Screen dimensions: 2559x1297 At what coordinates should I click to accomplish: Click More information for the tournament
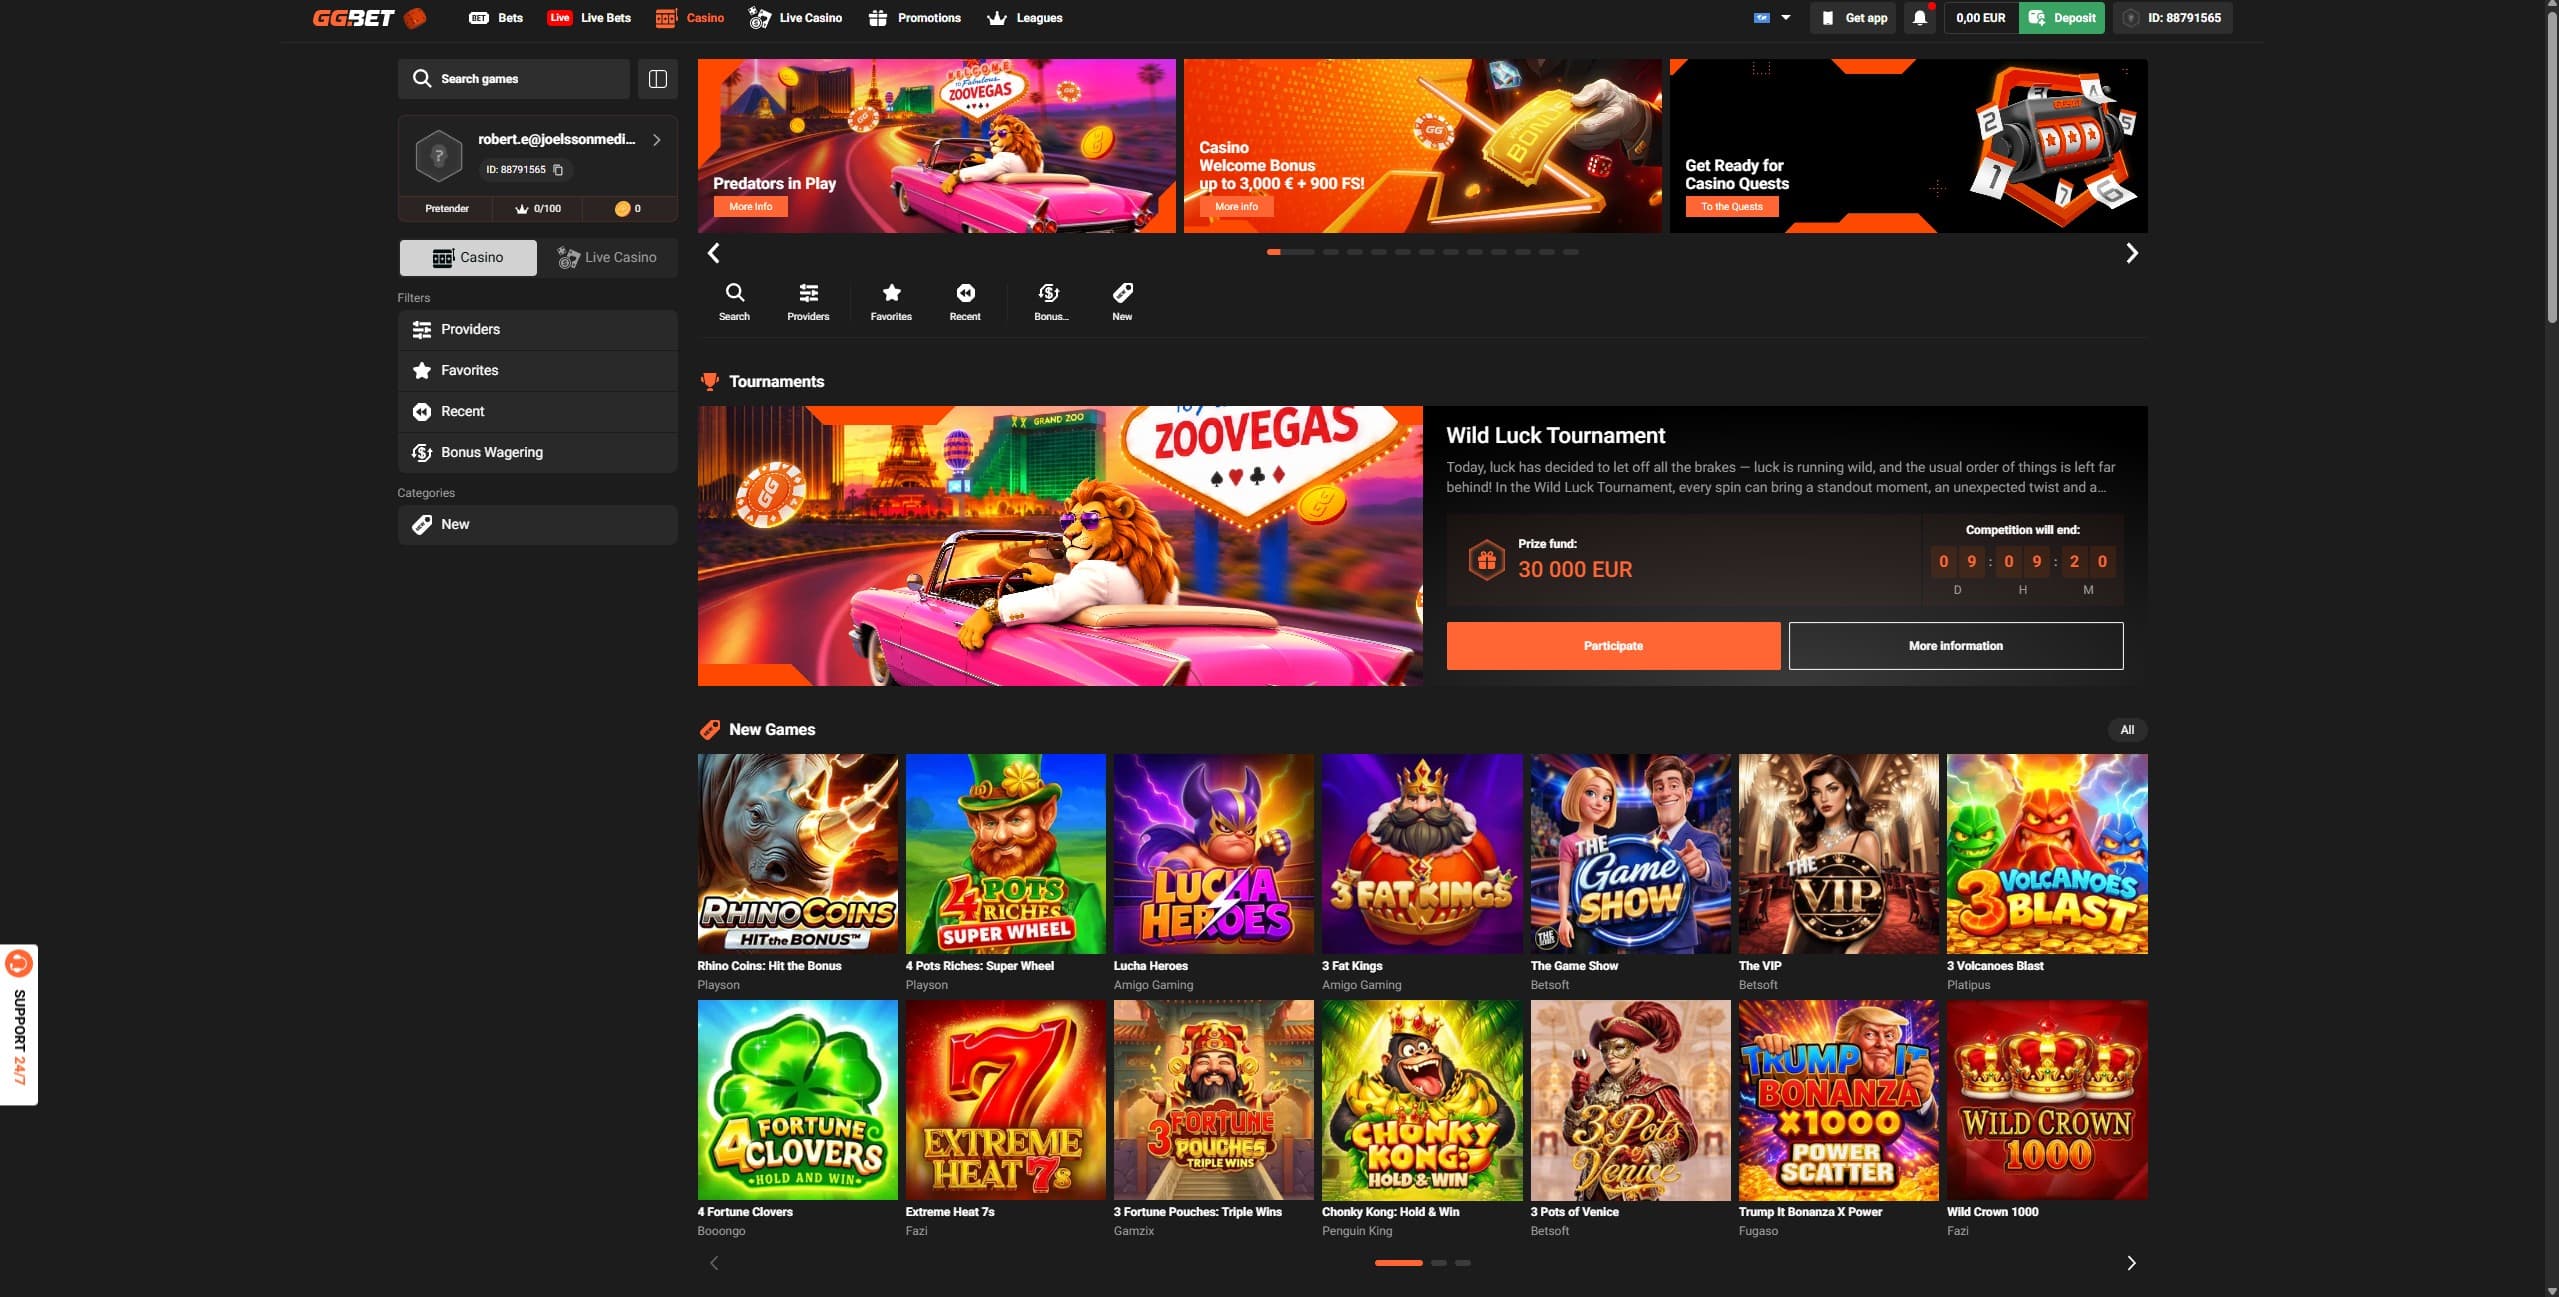tap(1955, 646)
